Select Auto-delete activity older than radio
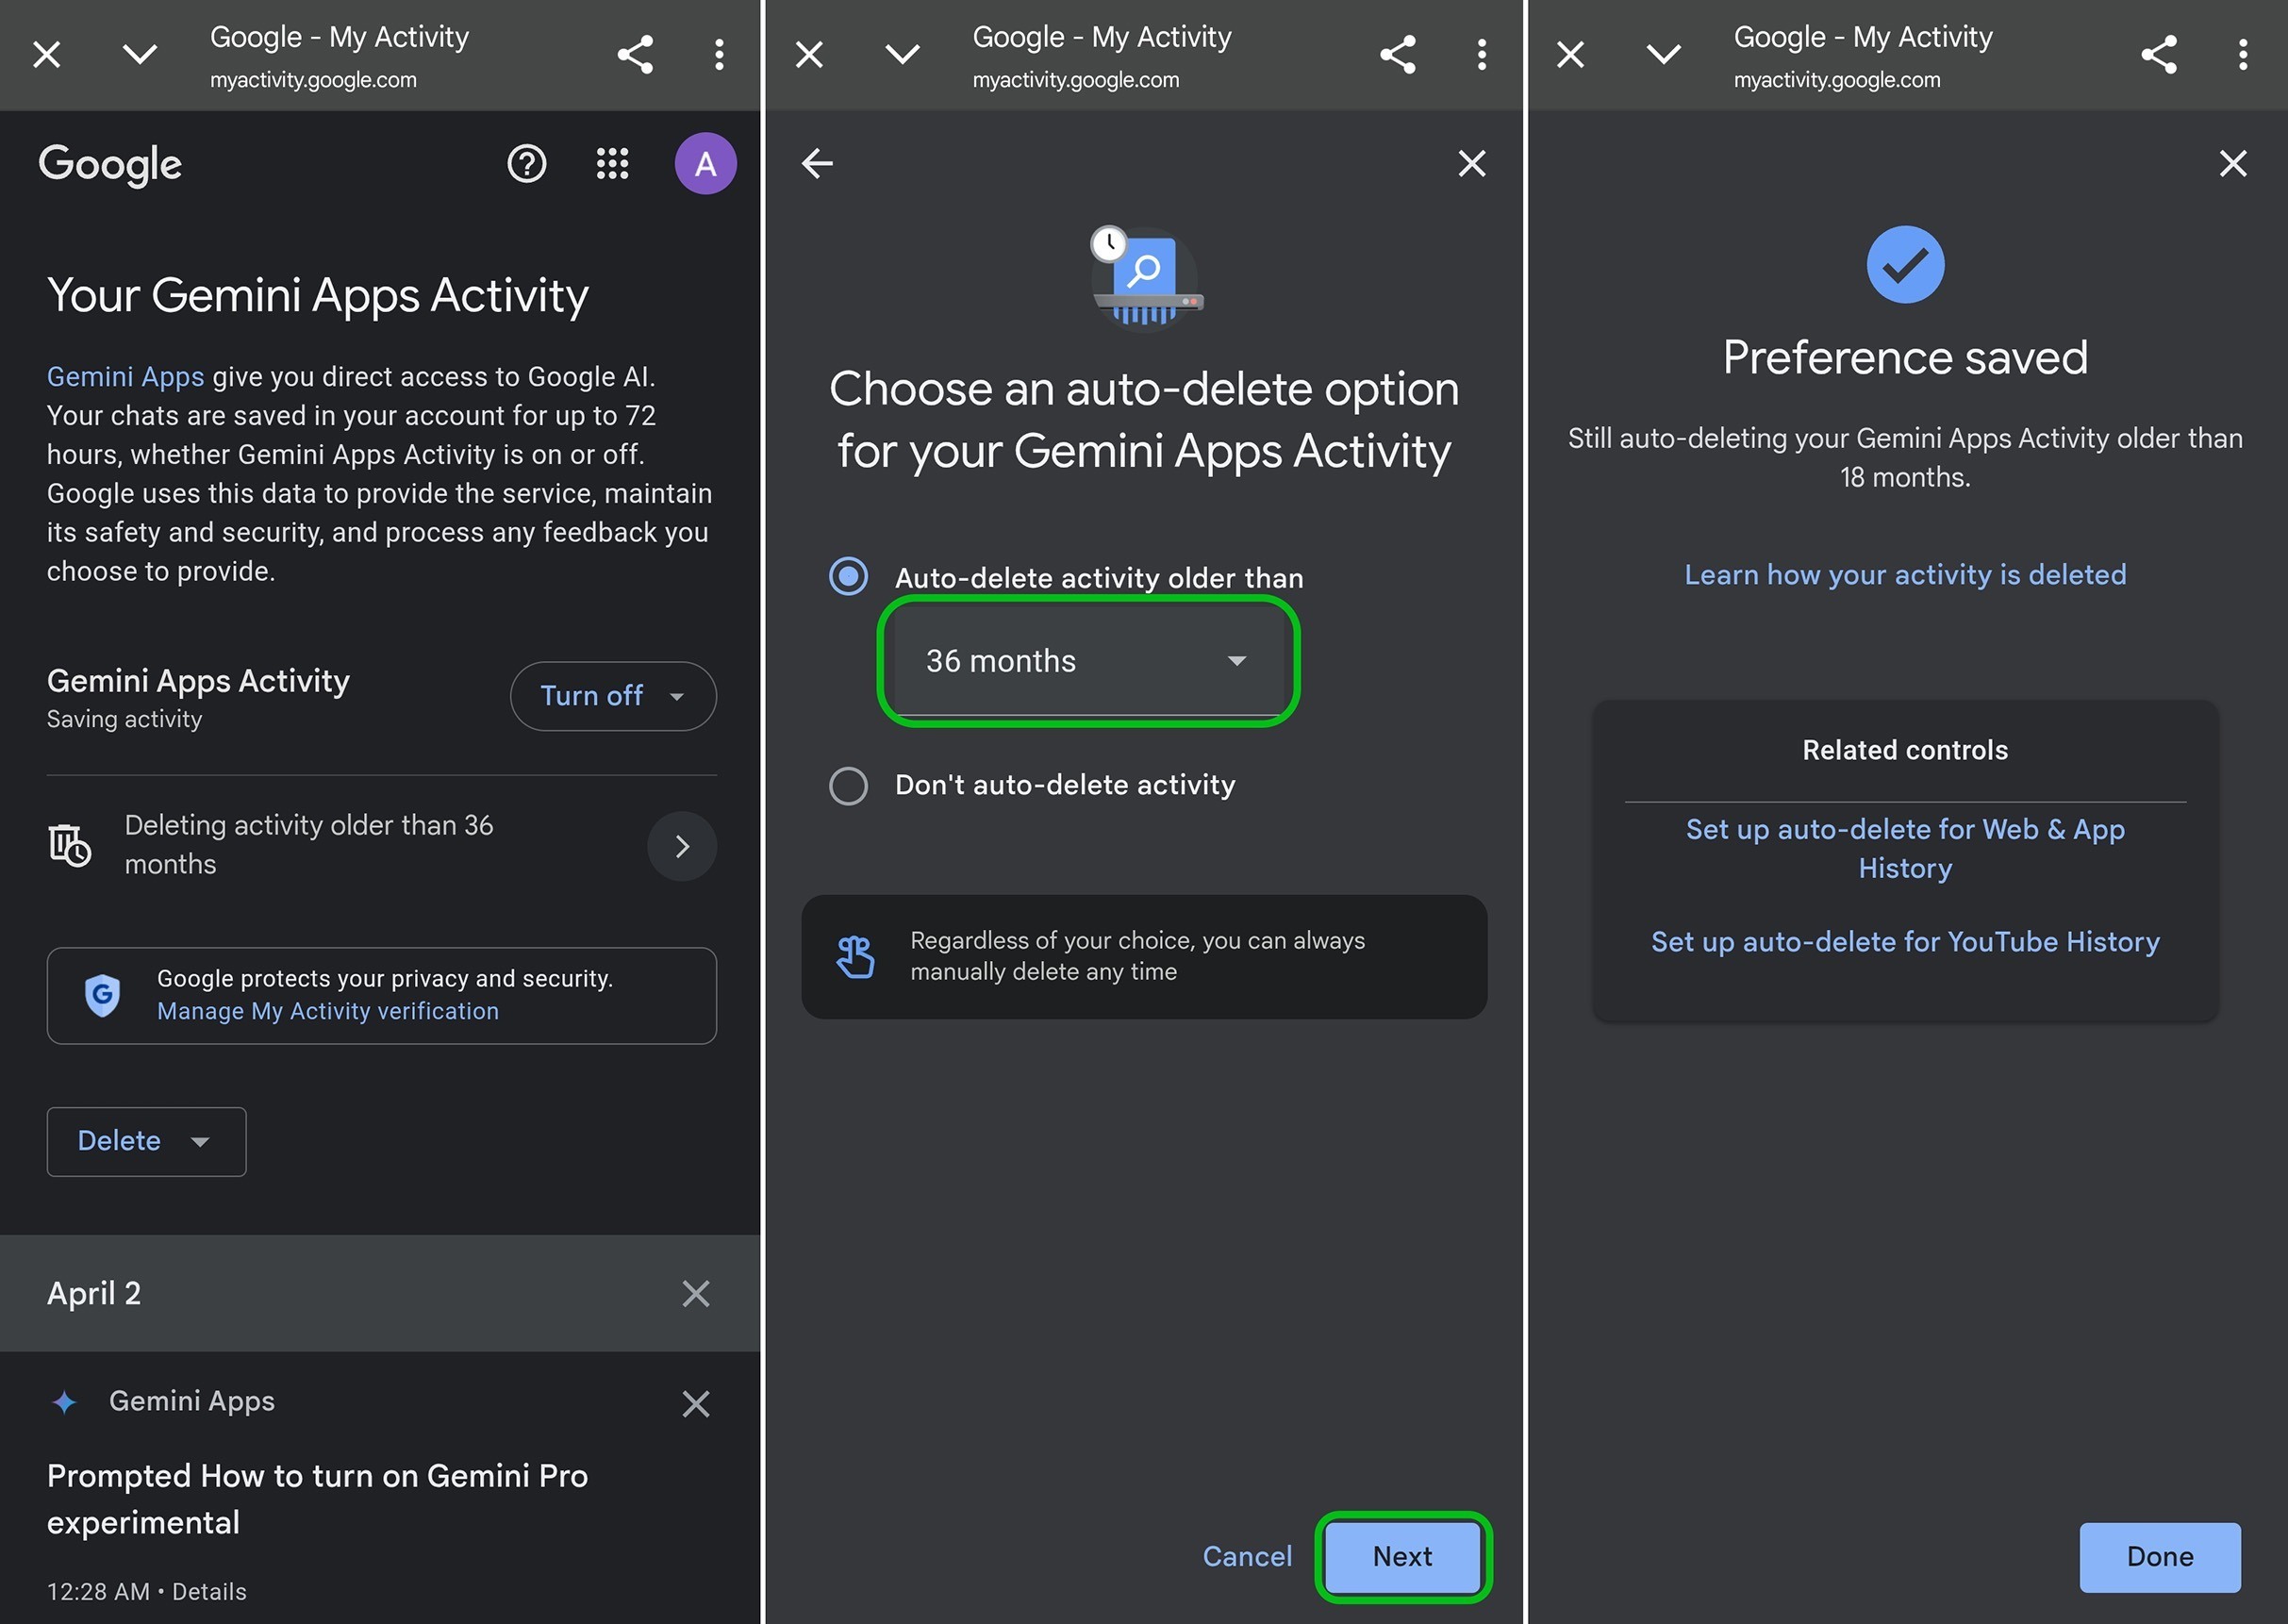Screen dimensions: 2288x1624 (x=848, y=577)
